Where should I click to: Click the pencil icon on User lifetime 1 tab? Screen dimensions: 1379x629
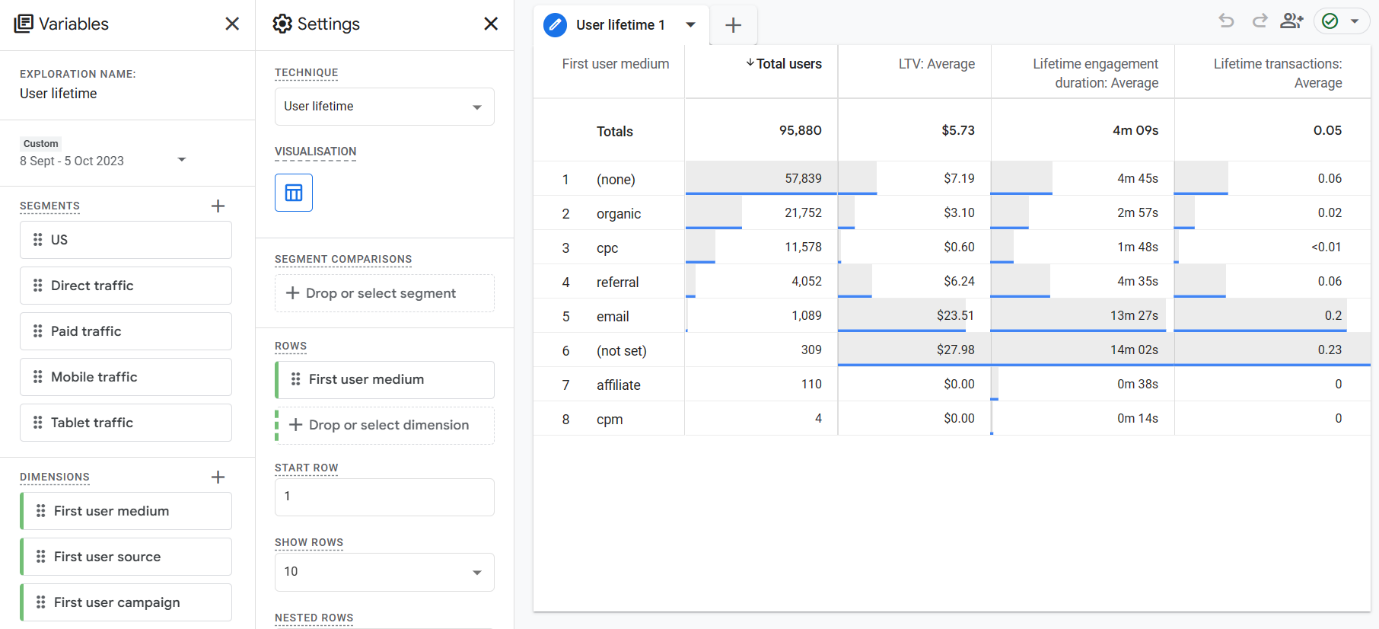coord(555,25)
